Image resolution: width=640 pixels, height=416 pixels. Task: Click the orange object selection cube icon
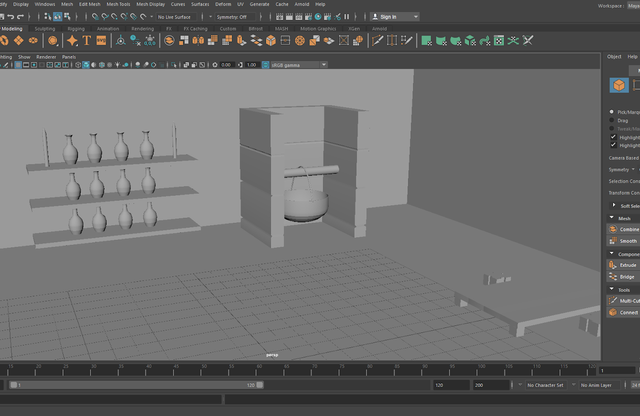[x=619, y=85]
